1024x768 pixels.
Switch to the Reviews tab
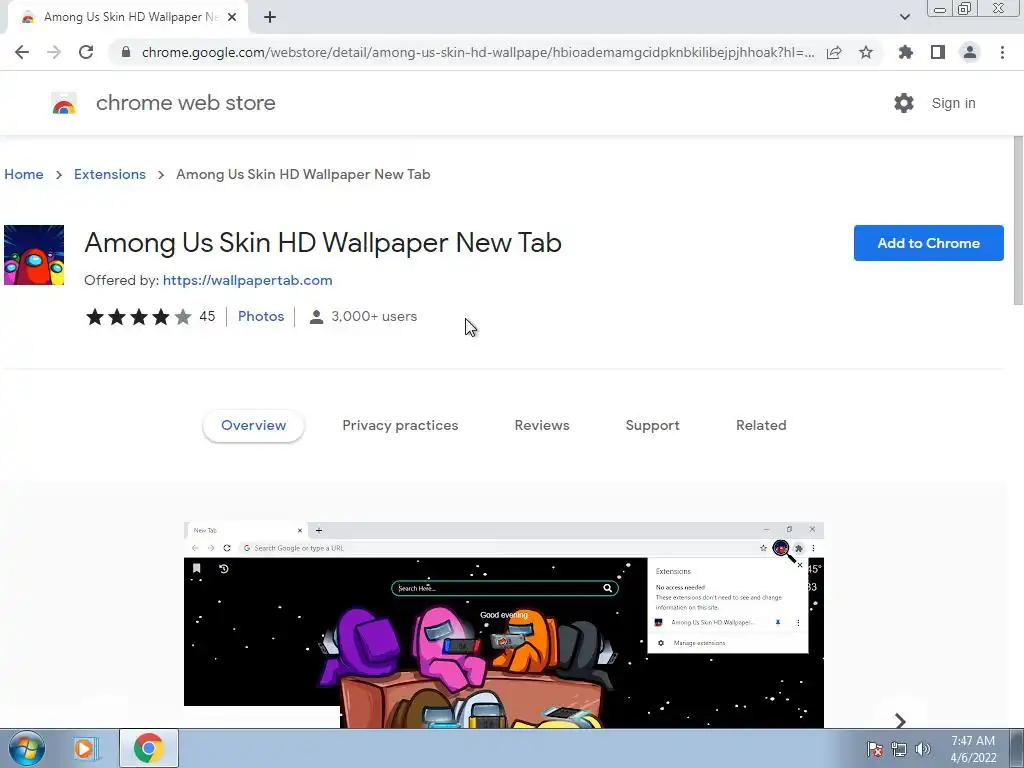(542, 425)
